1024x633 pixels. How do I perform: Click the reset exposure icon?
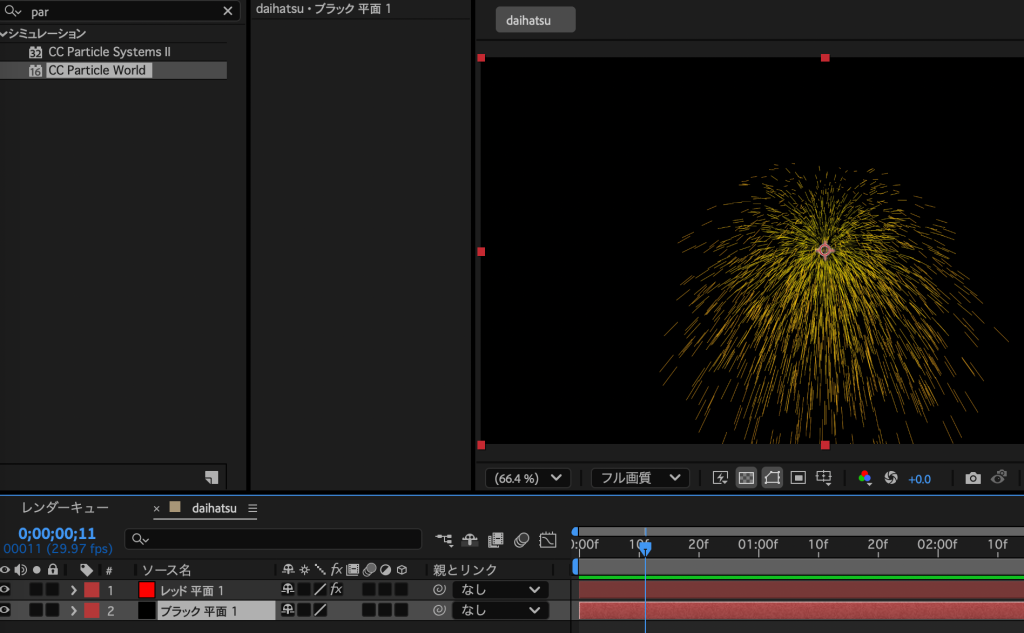pyautogui.click(x=891, y=478)
